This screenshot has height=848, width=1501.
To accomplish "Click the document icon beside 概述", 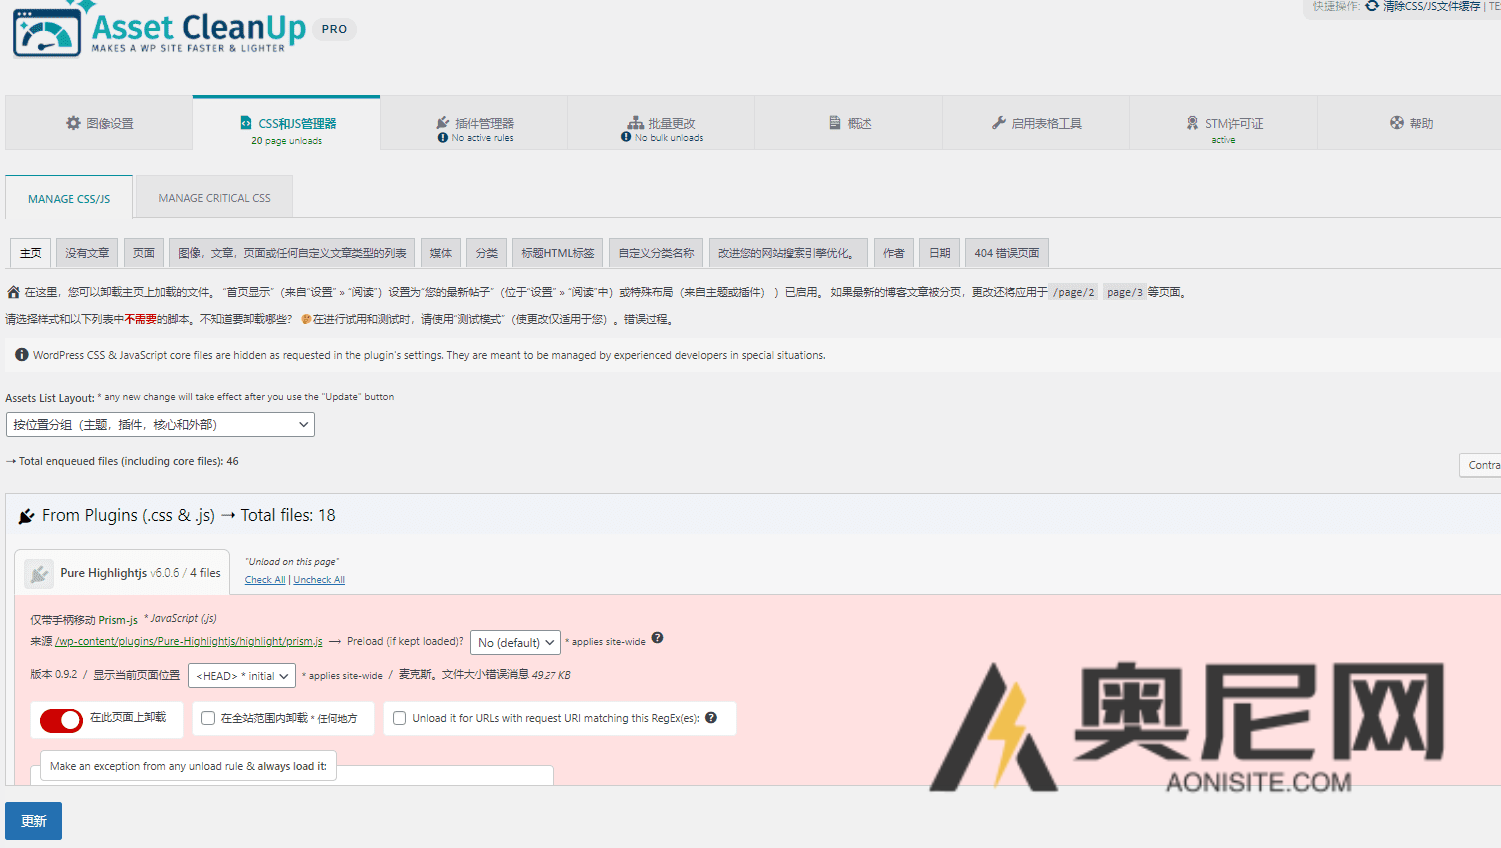I will click(835, 123).
